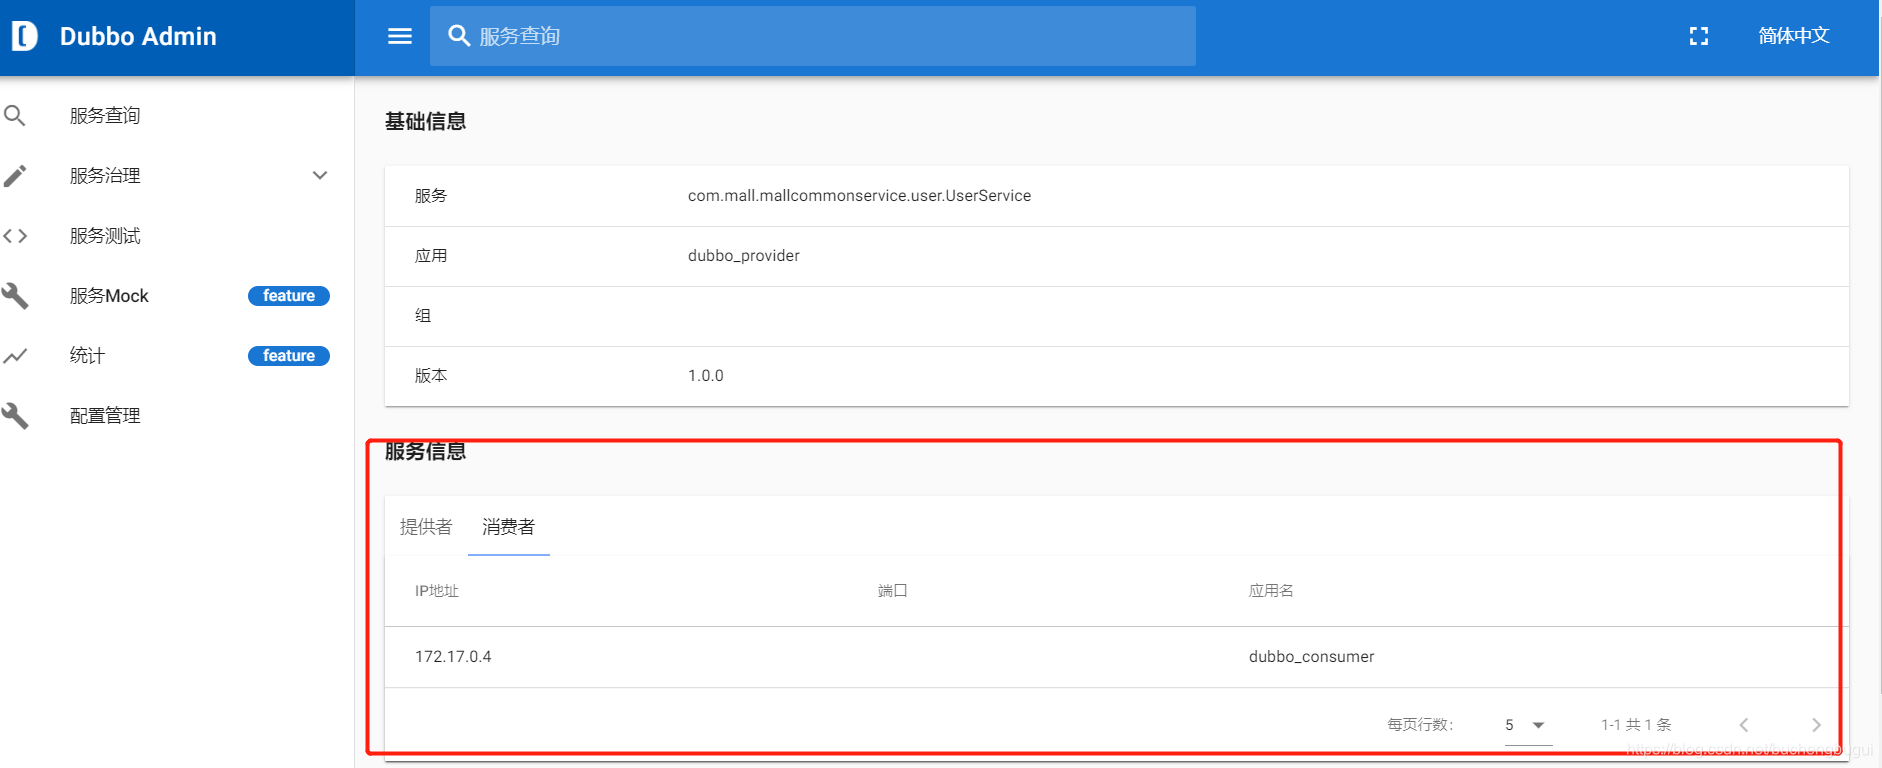Image resolution: width=1882 pixels, height=768 pixels.
Task: Click the 服务 row label
Action: point(431,196)
